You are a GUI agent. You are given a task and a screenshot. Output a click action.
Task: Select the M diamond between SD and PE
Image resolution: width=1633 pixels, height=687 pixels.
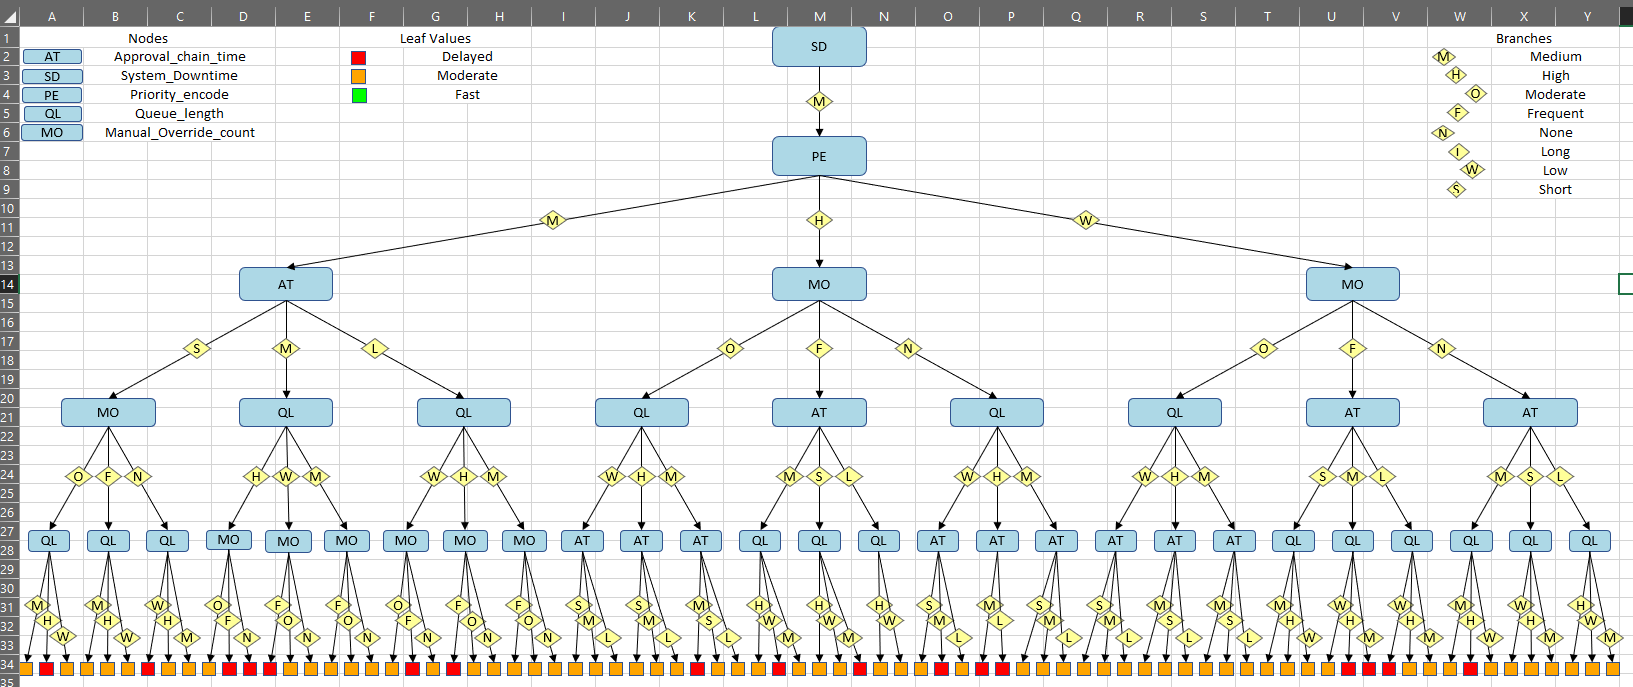point(819,102)
